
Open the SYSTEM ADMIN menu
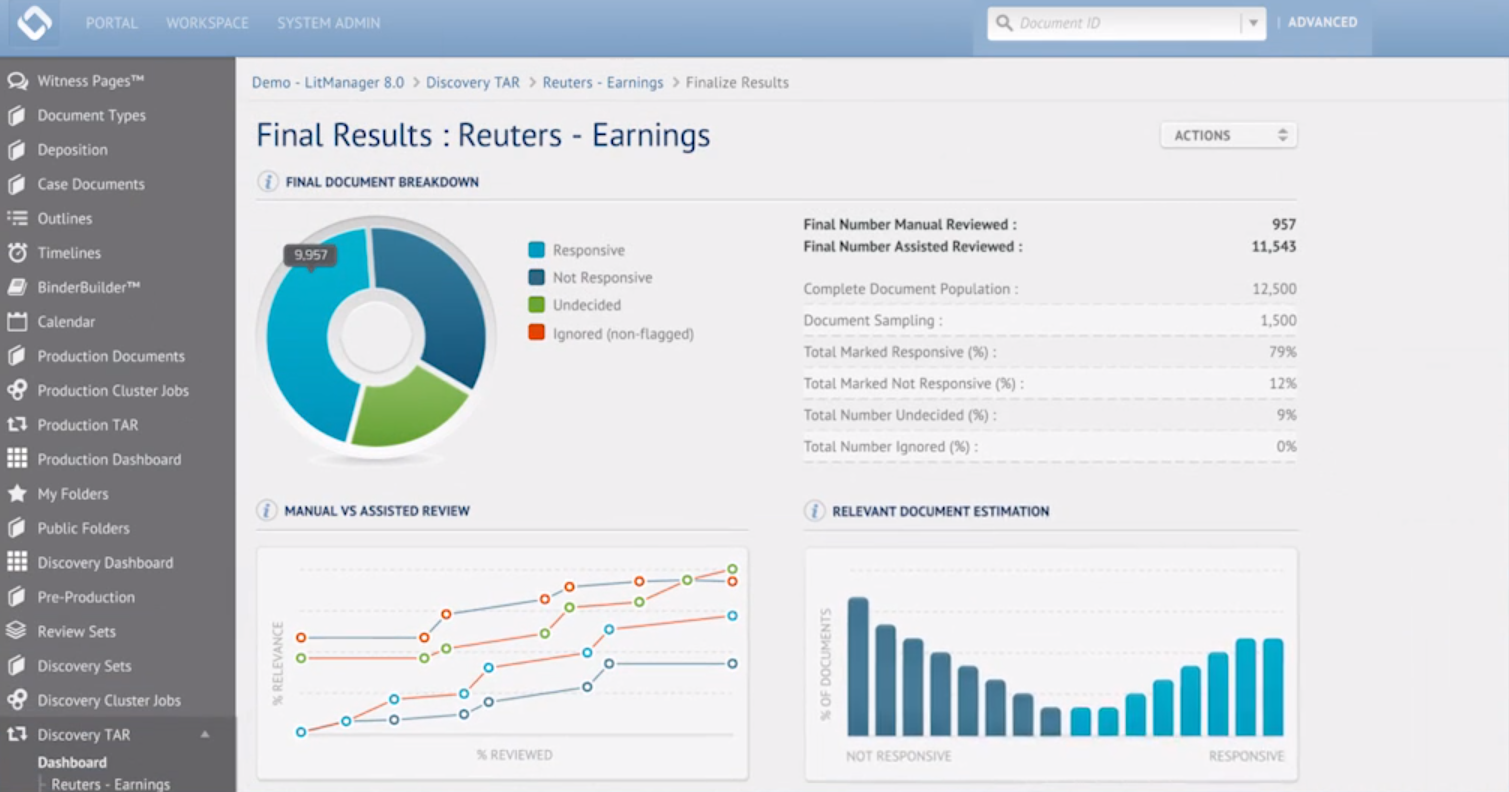point(329,23)
